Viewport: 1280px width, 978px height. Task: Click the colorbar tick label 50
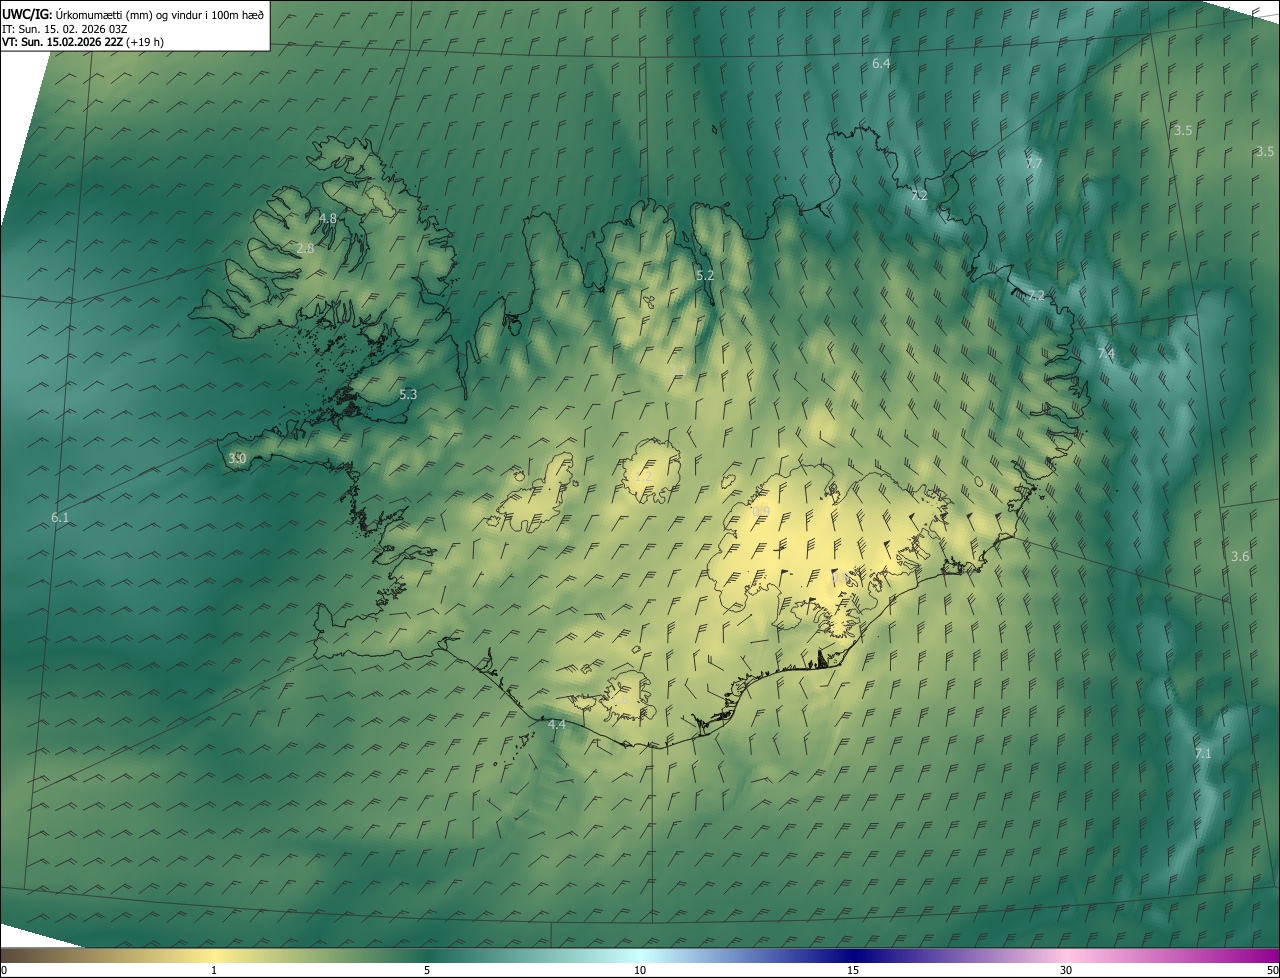click(1272, 970)
